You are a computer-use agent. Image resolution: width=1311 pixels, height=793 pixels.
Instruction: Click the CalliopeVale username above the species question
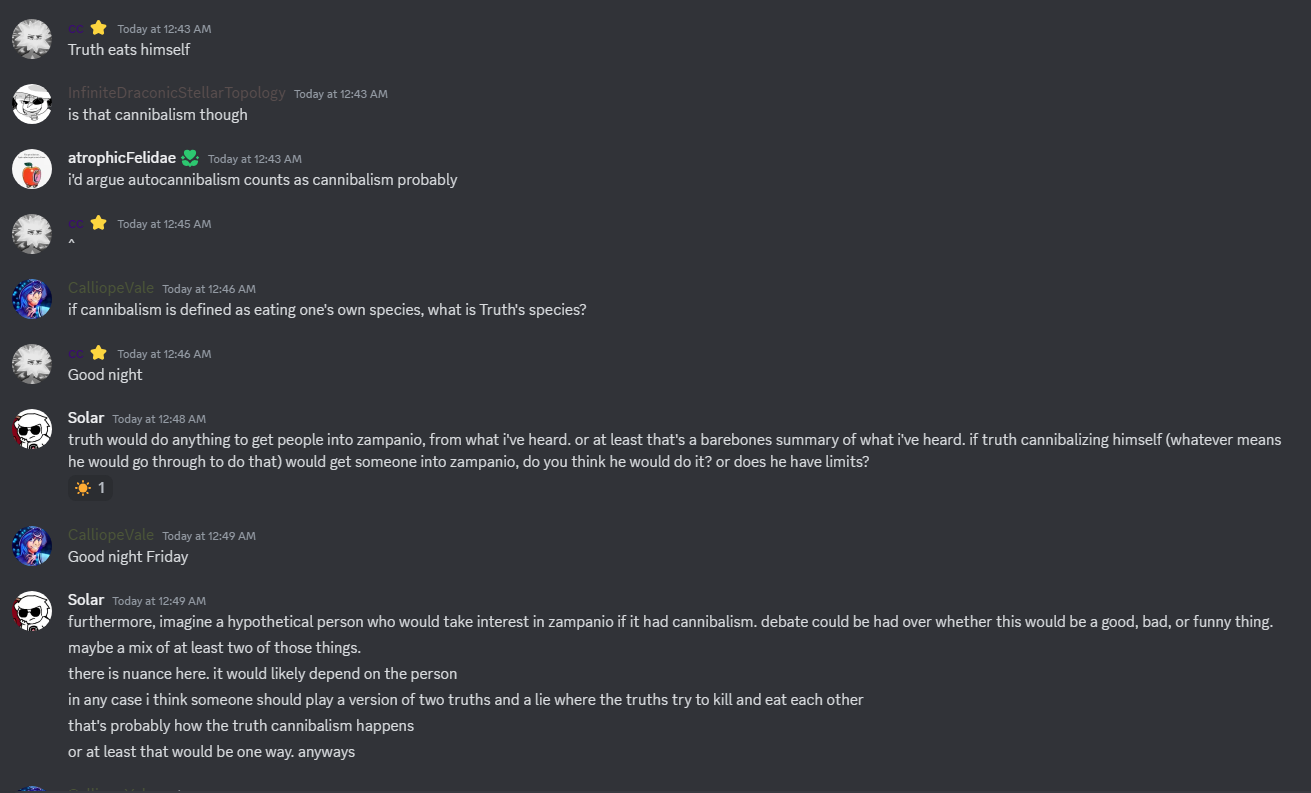click(x=111, y=288)
